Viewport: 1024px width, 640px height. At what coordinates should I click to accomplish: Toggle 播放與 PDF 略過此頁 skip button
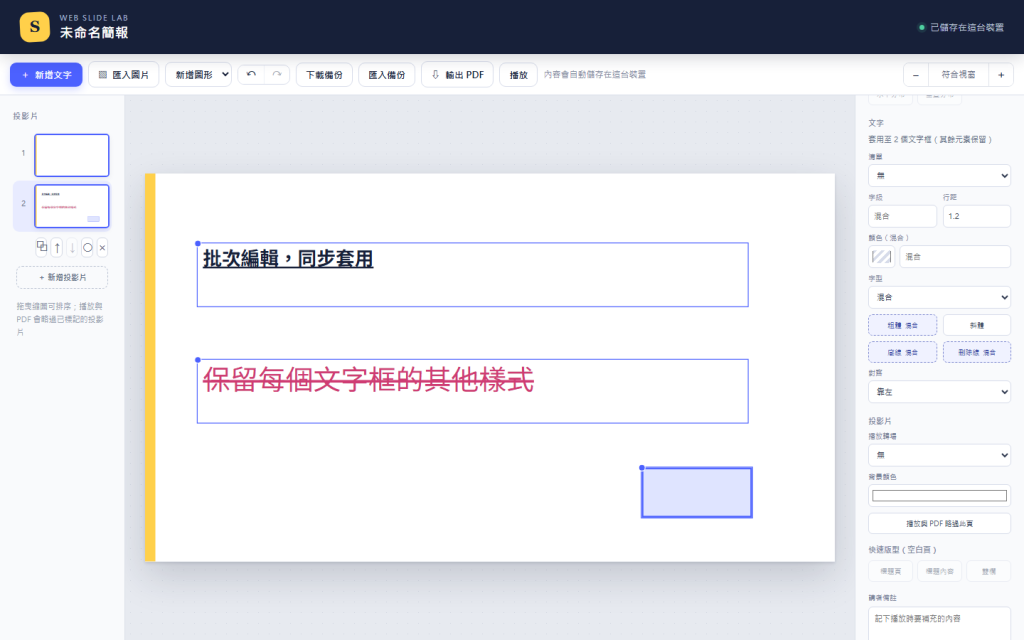939,524
